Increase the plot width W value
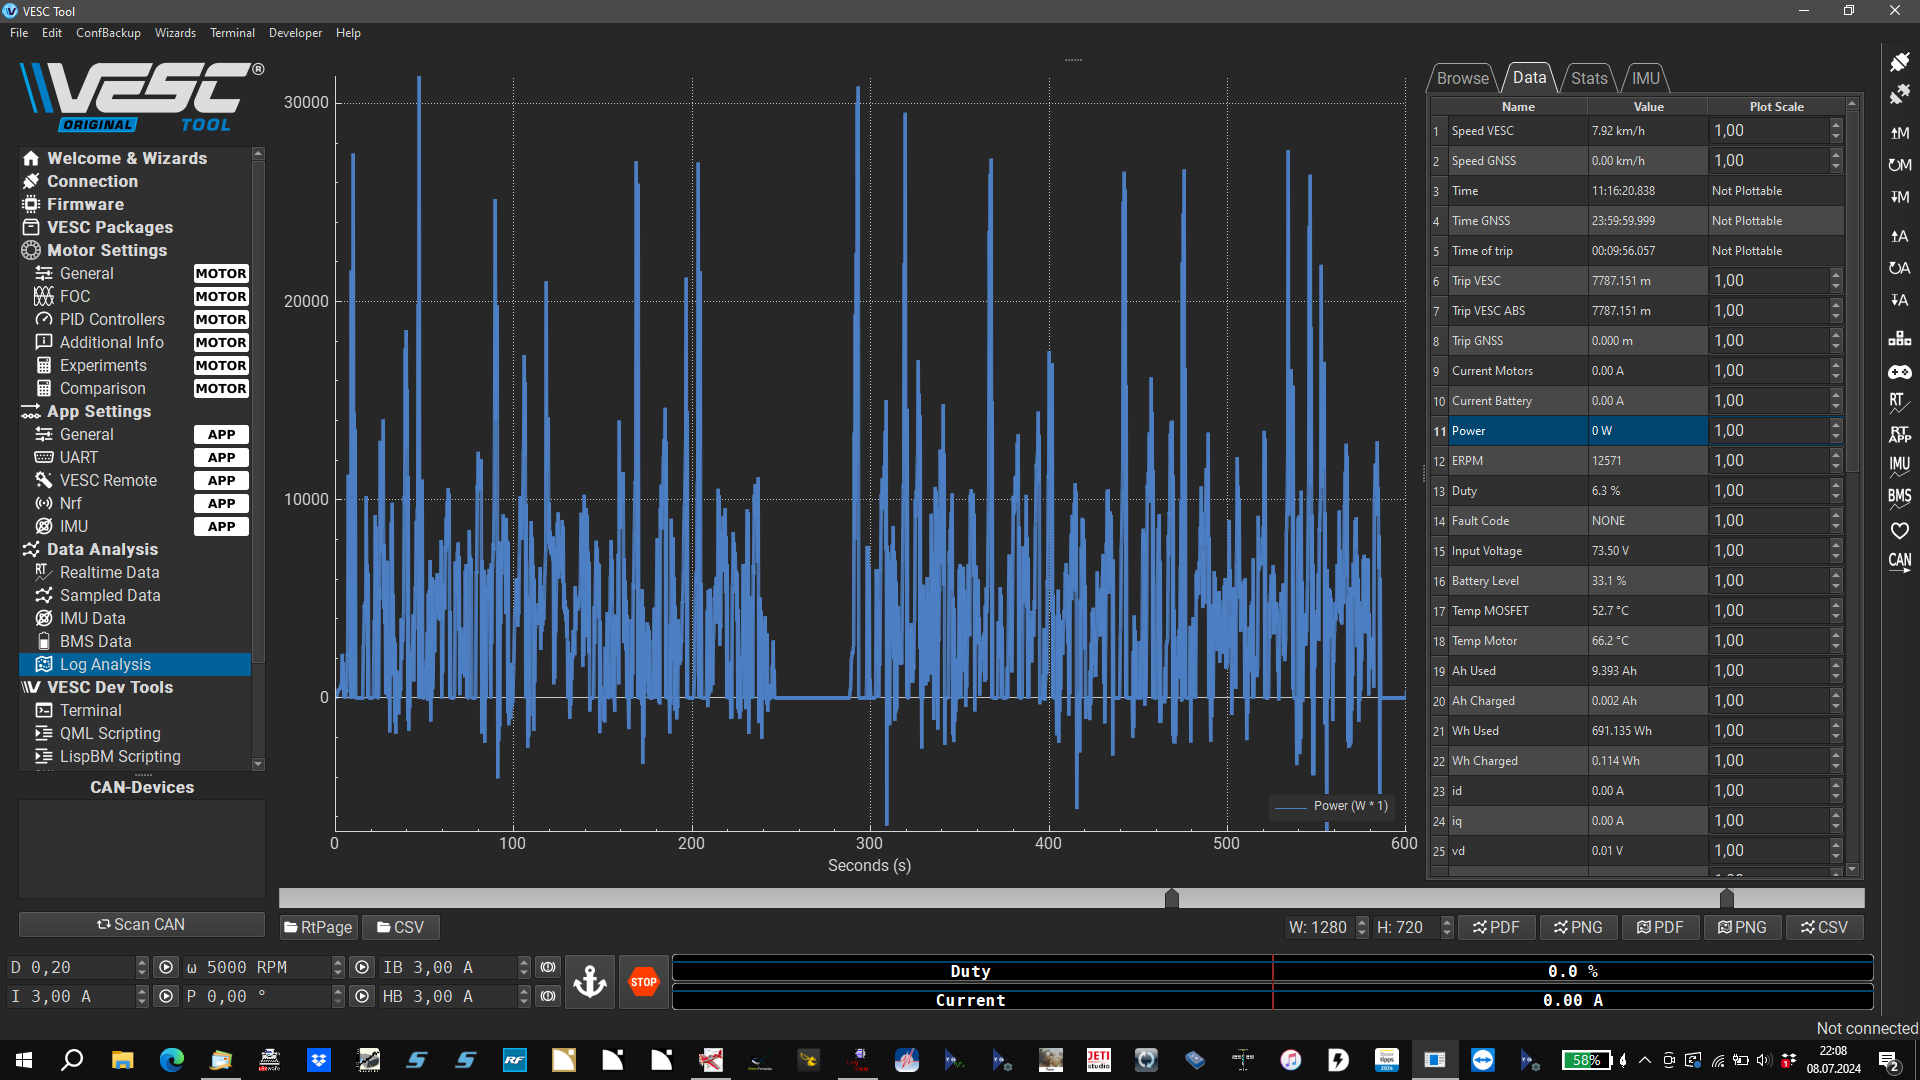 (x=1361, y=922)
